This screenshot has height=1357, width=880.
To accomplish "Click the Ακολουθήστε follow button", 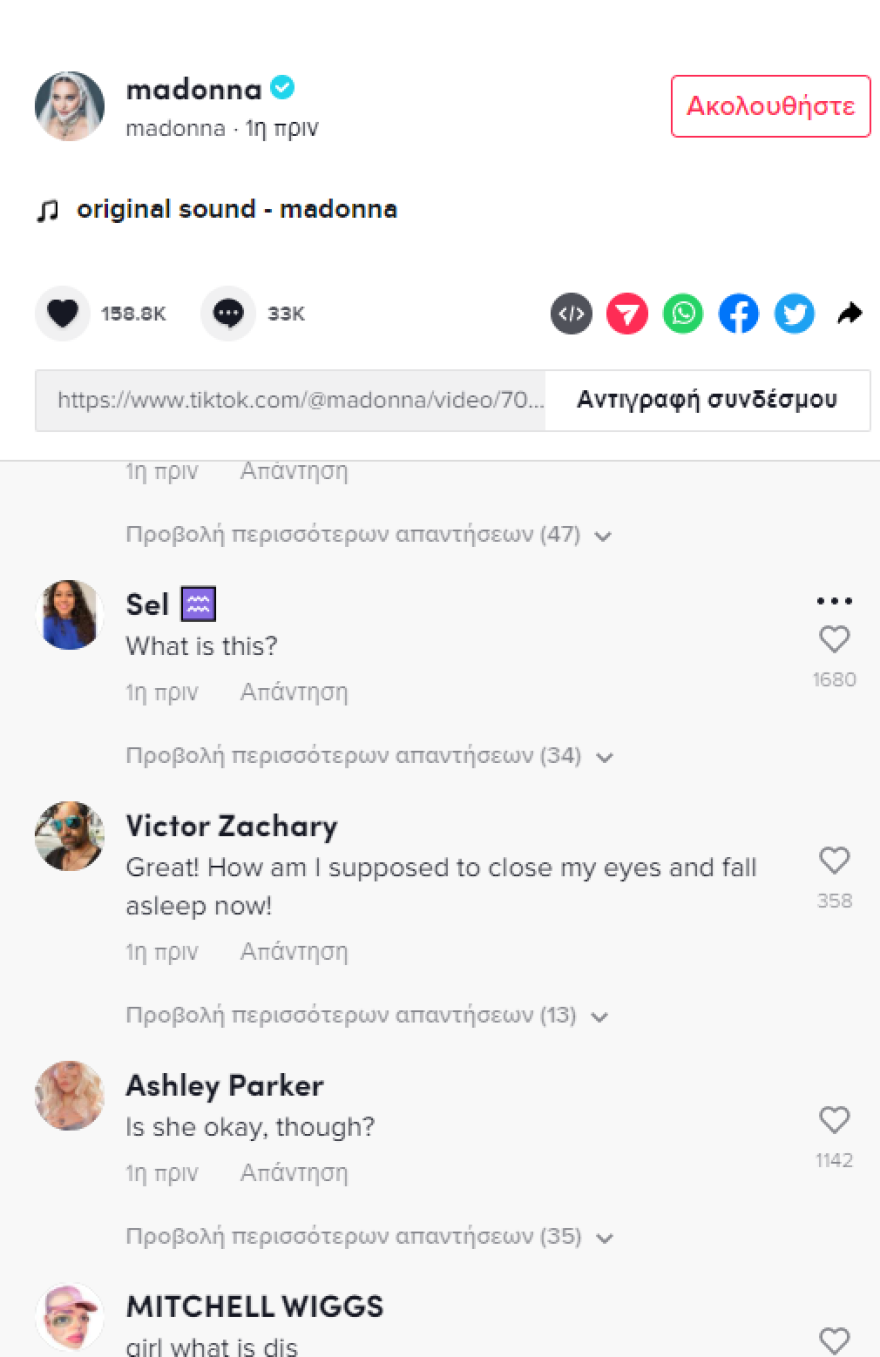I will [771, 106].
